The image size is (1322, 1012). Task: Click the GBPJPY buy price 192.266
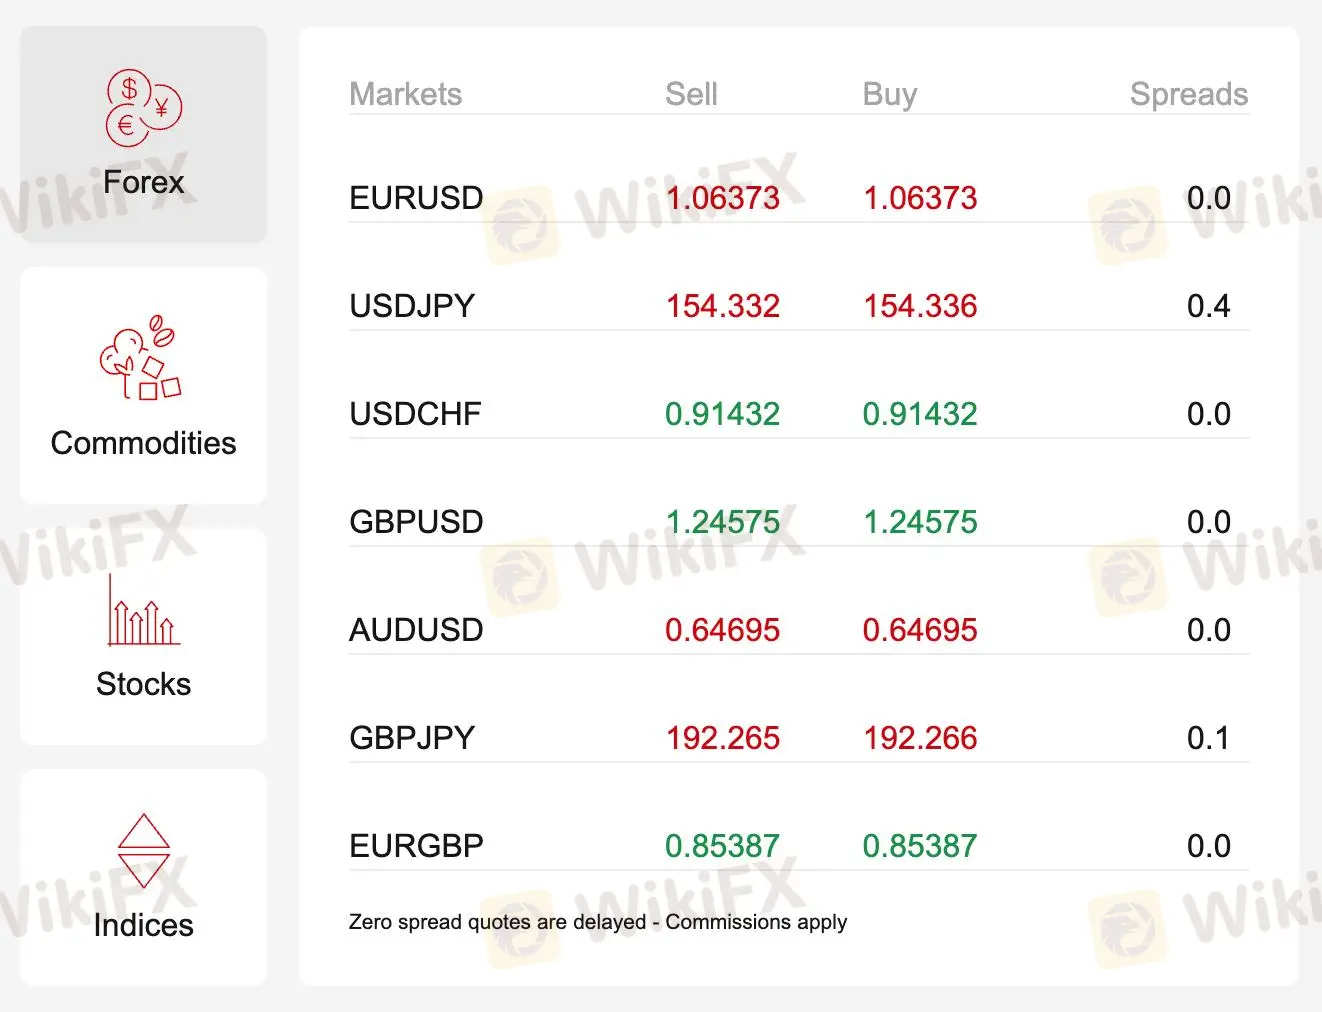(x=920, y=738)
